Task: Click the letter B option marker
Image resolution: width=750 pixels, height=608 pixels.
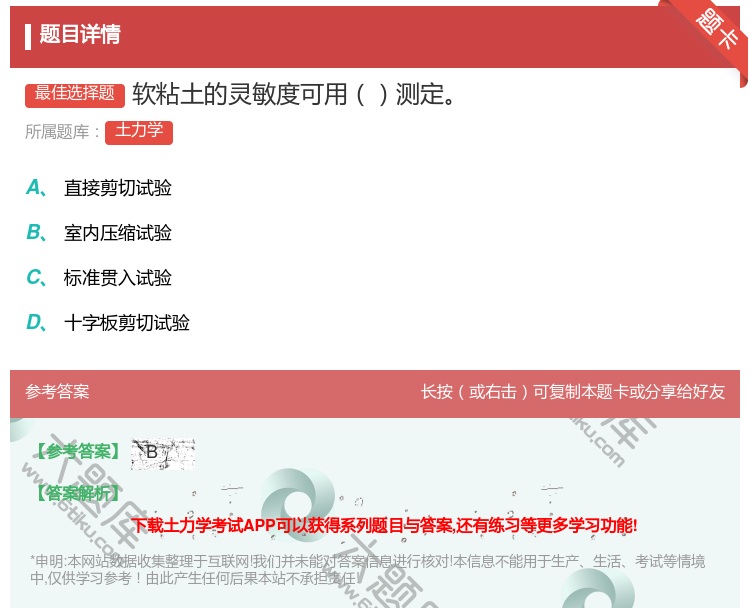Action: [36, 232]
